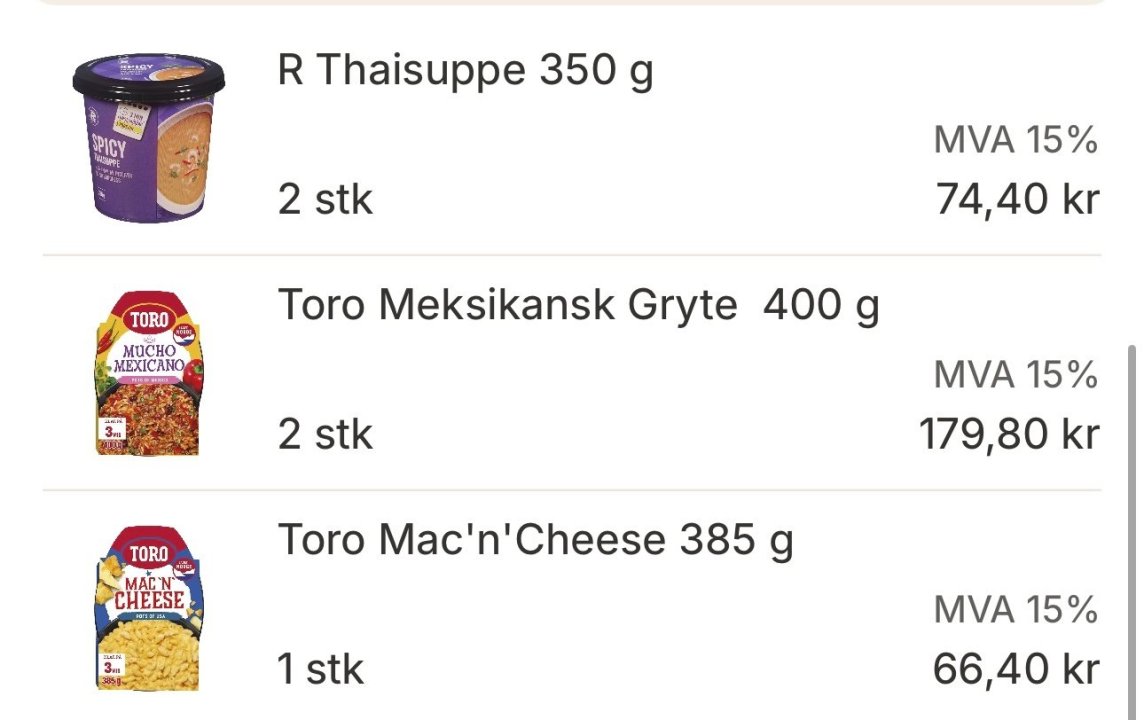Click the TORO logo on Mac'n'Cheese package

tap(149, 553)
